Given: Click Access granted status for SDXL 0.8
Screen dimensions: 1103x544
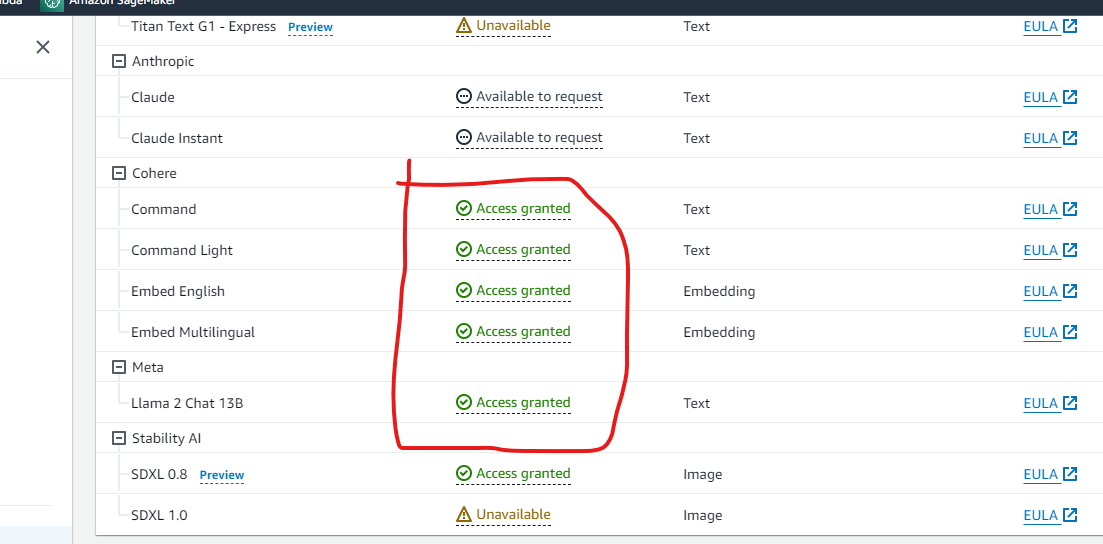Looking at the screenshot, I should click(513, 474).
